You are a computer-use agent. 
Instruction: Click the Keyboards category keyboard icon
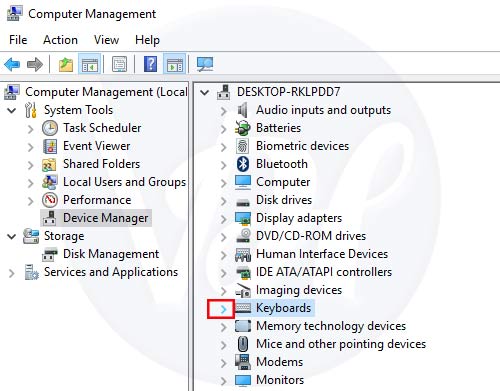(243, 308)
